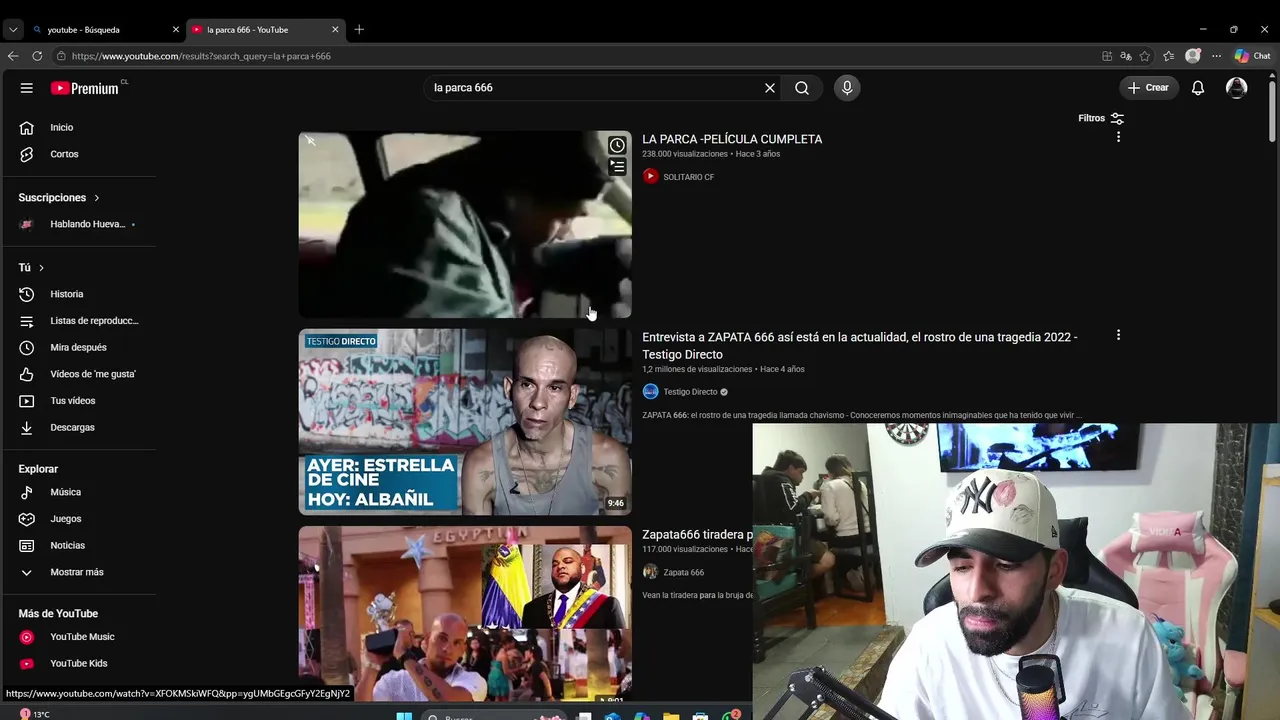The width and height of the screenshot is (1280, 720).
Task: Open Copilot Chat button
Action: [1252, 56]
